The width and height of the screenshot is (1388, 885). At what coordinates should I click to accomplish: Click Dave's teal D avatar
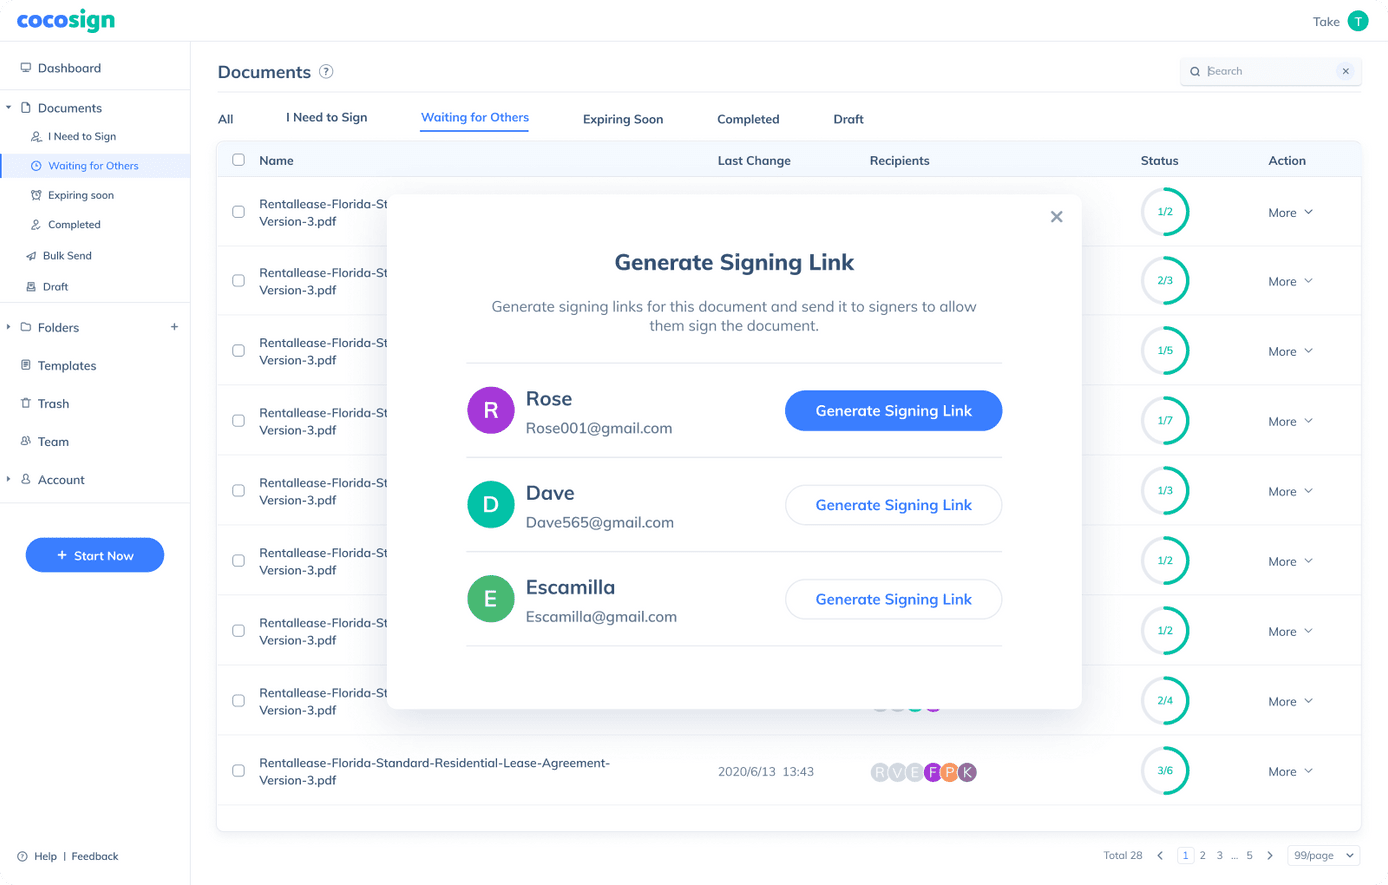491,505
